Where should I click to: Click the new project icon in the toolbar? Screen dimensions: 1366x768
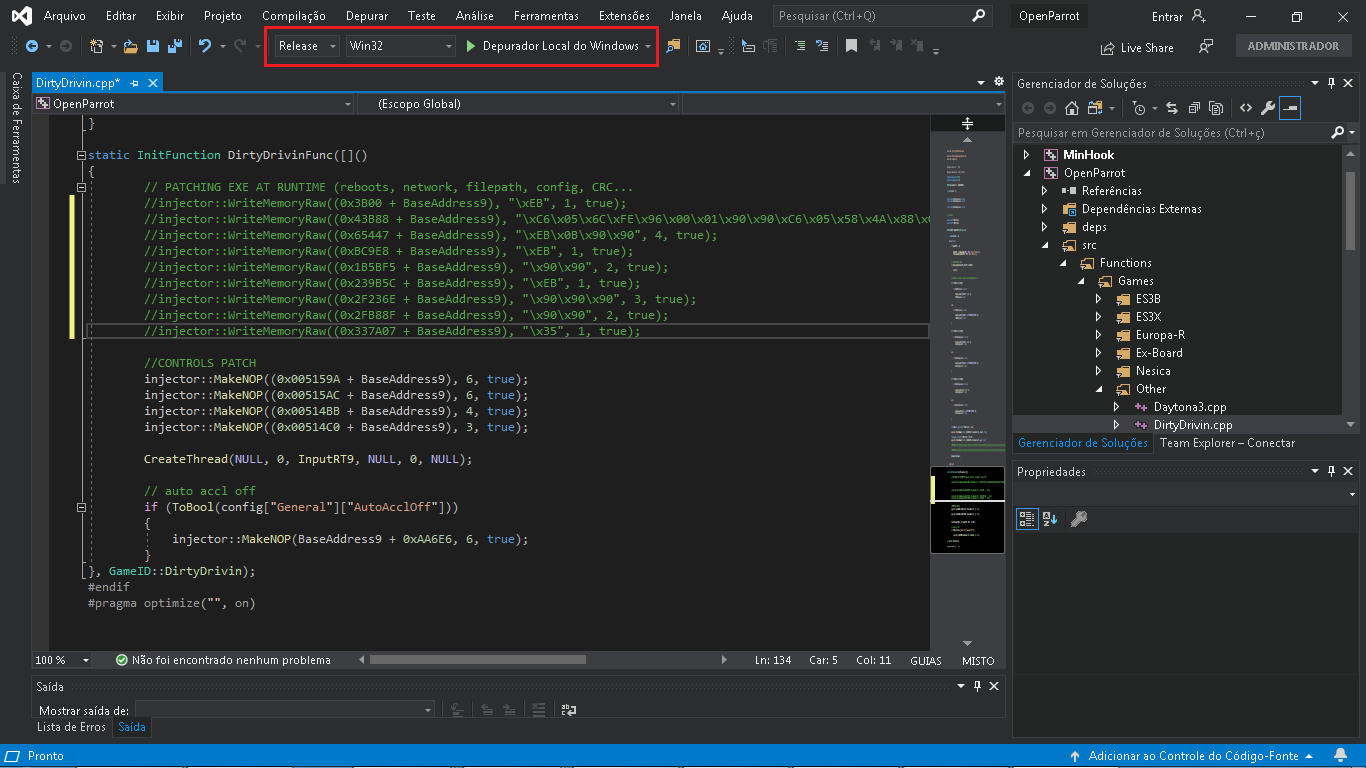(96, 46)
